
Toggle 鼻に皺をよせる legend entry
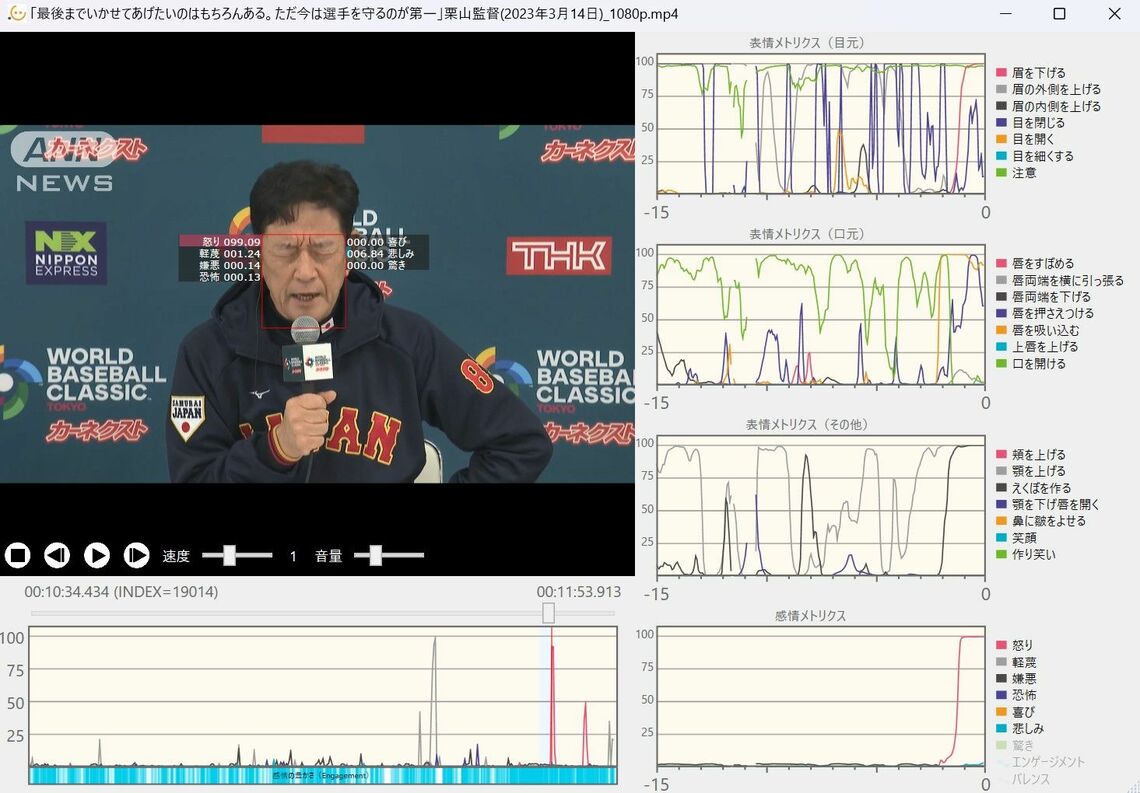pos(1041,521)
